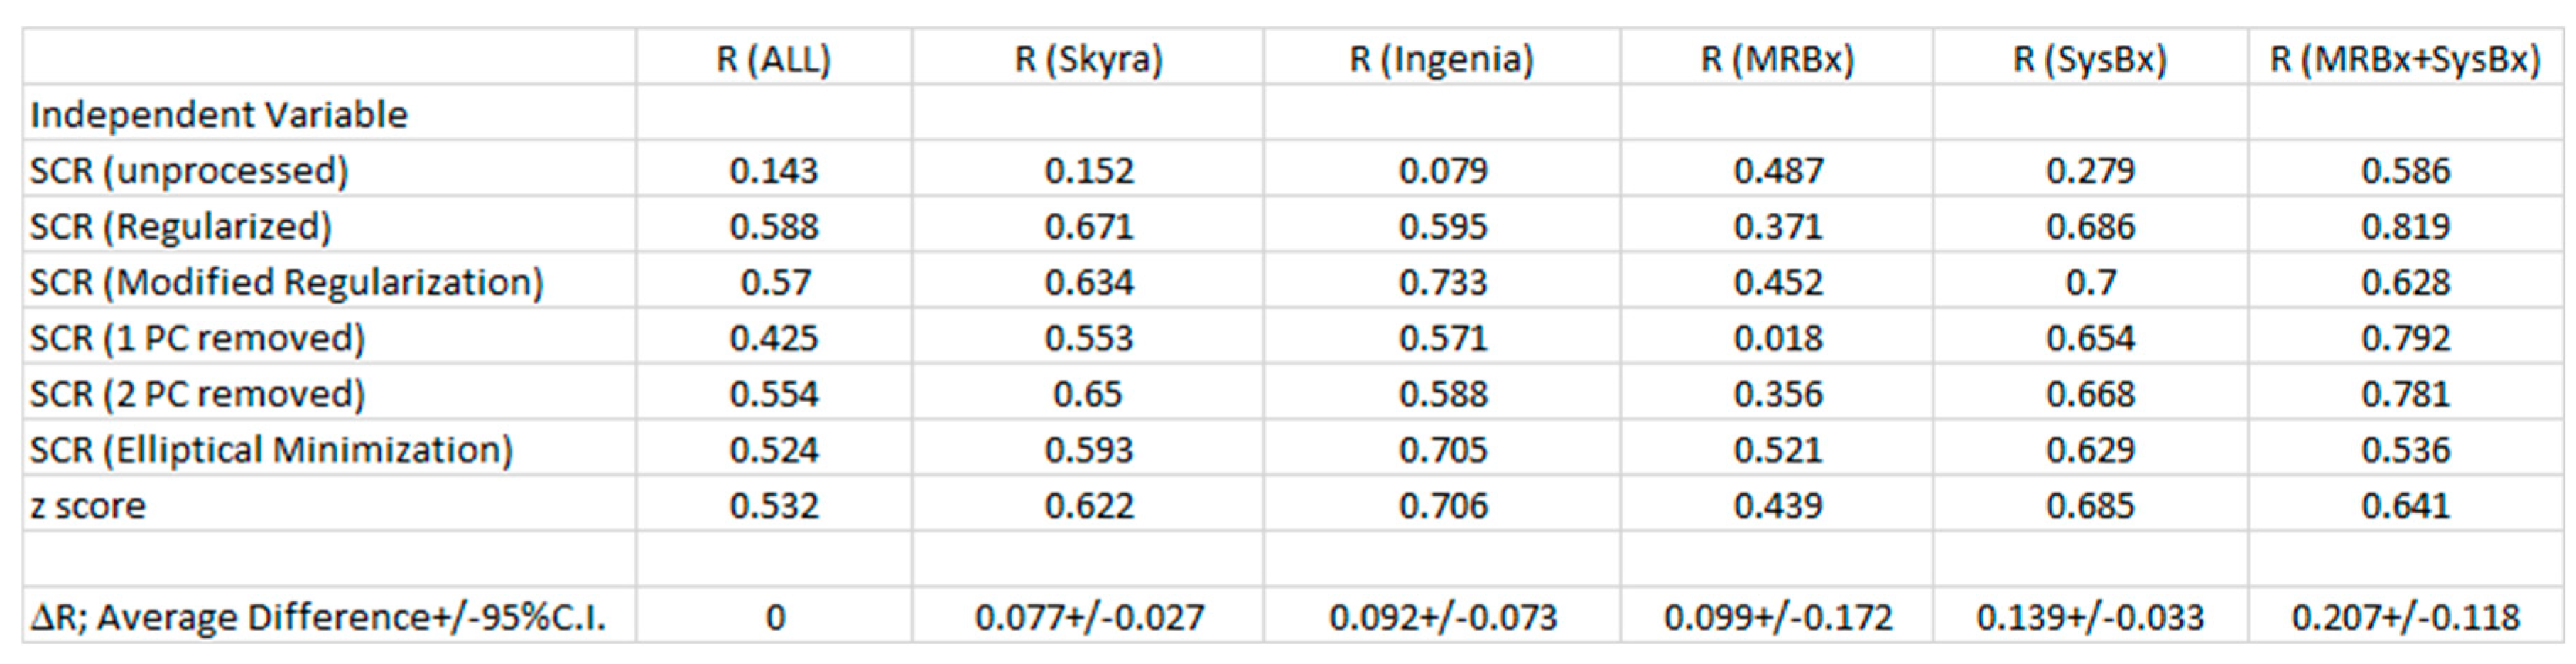Click the SCR (Regularized) row label
2576x664 pixels.
coord(180,227)
